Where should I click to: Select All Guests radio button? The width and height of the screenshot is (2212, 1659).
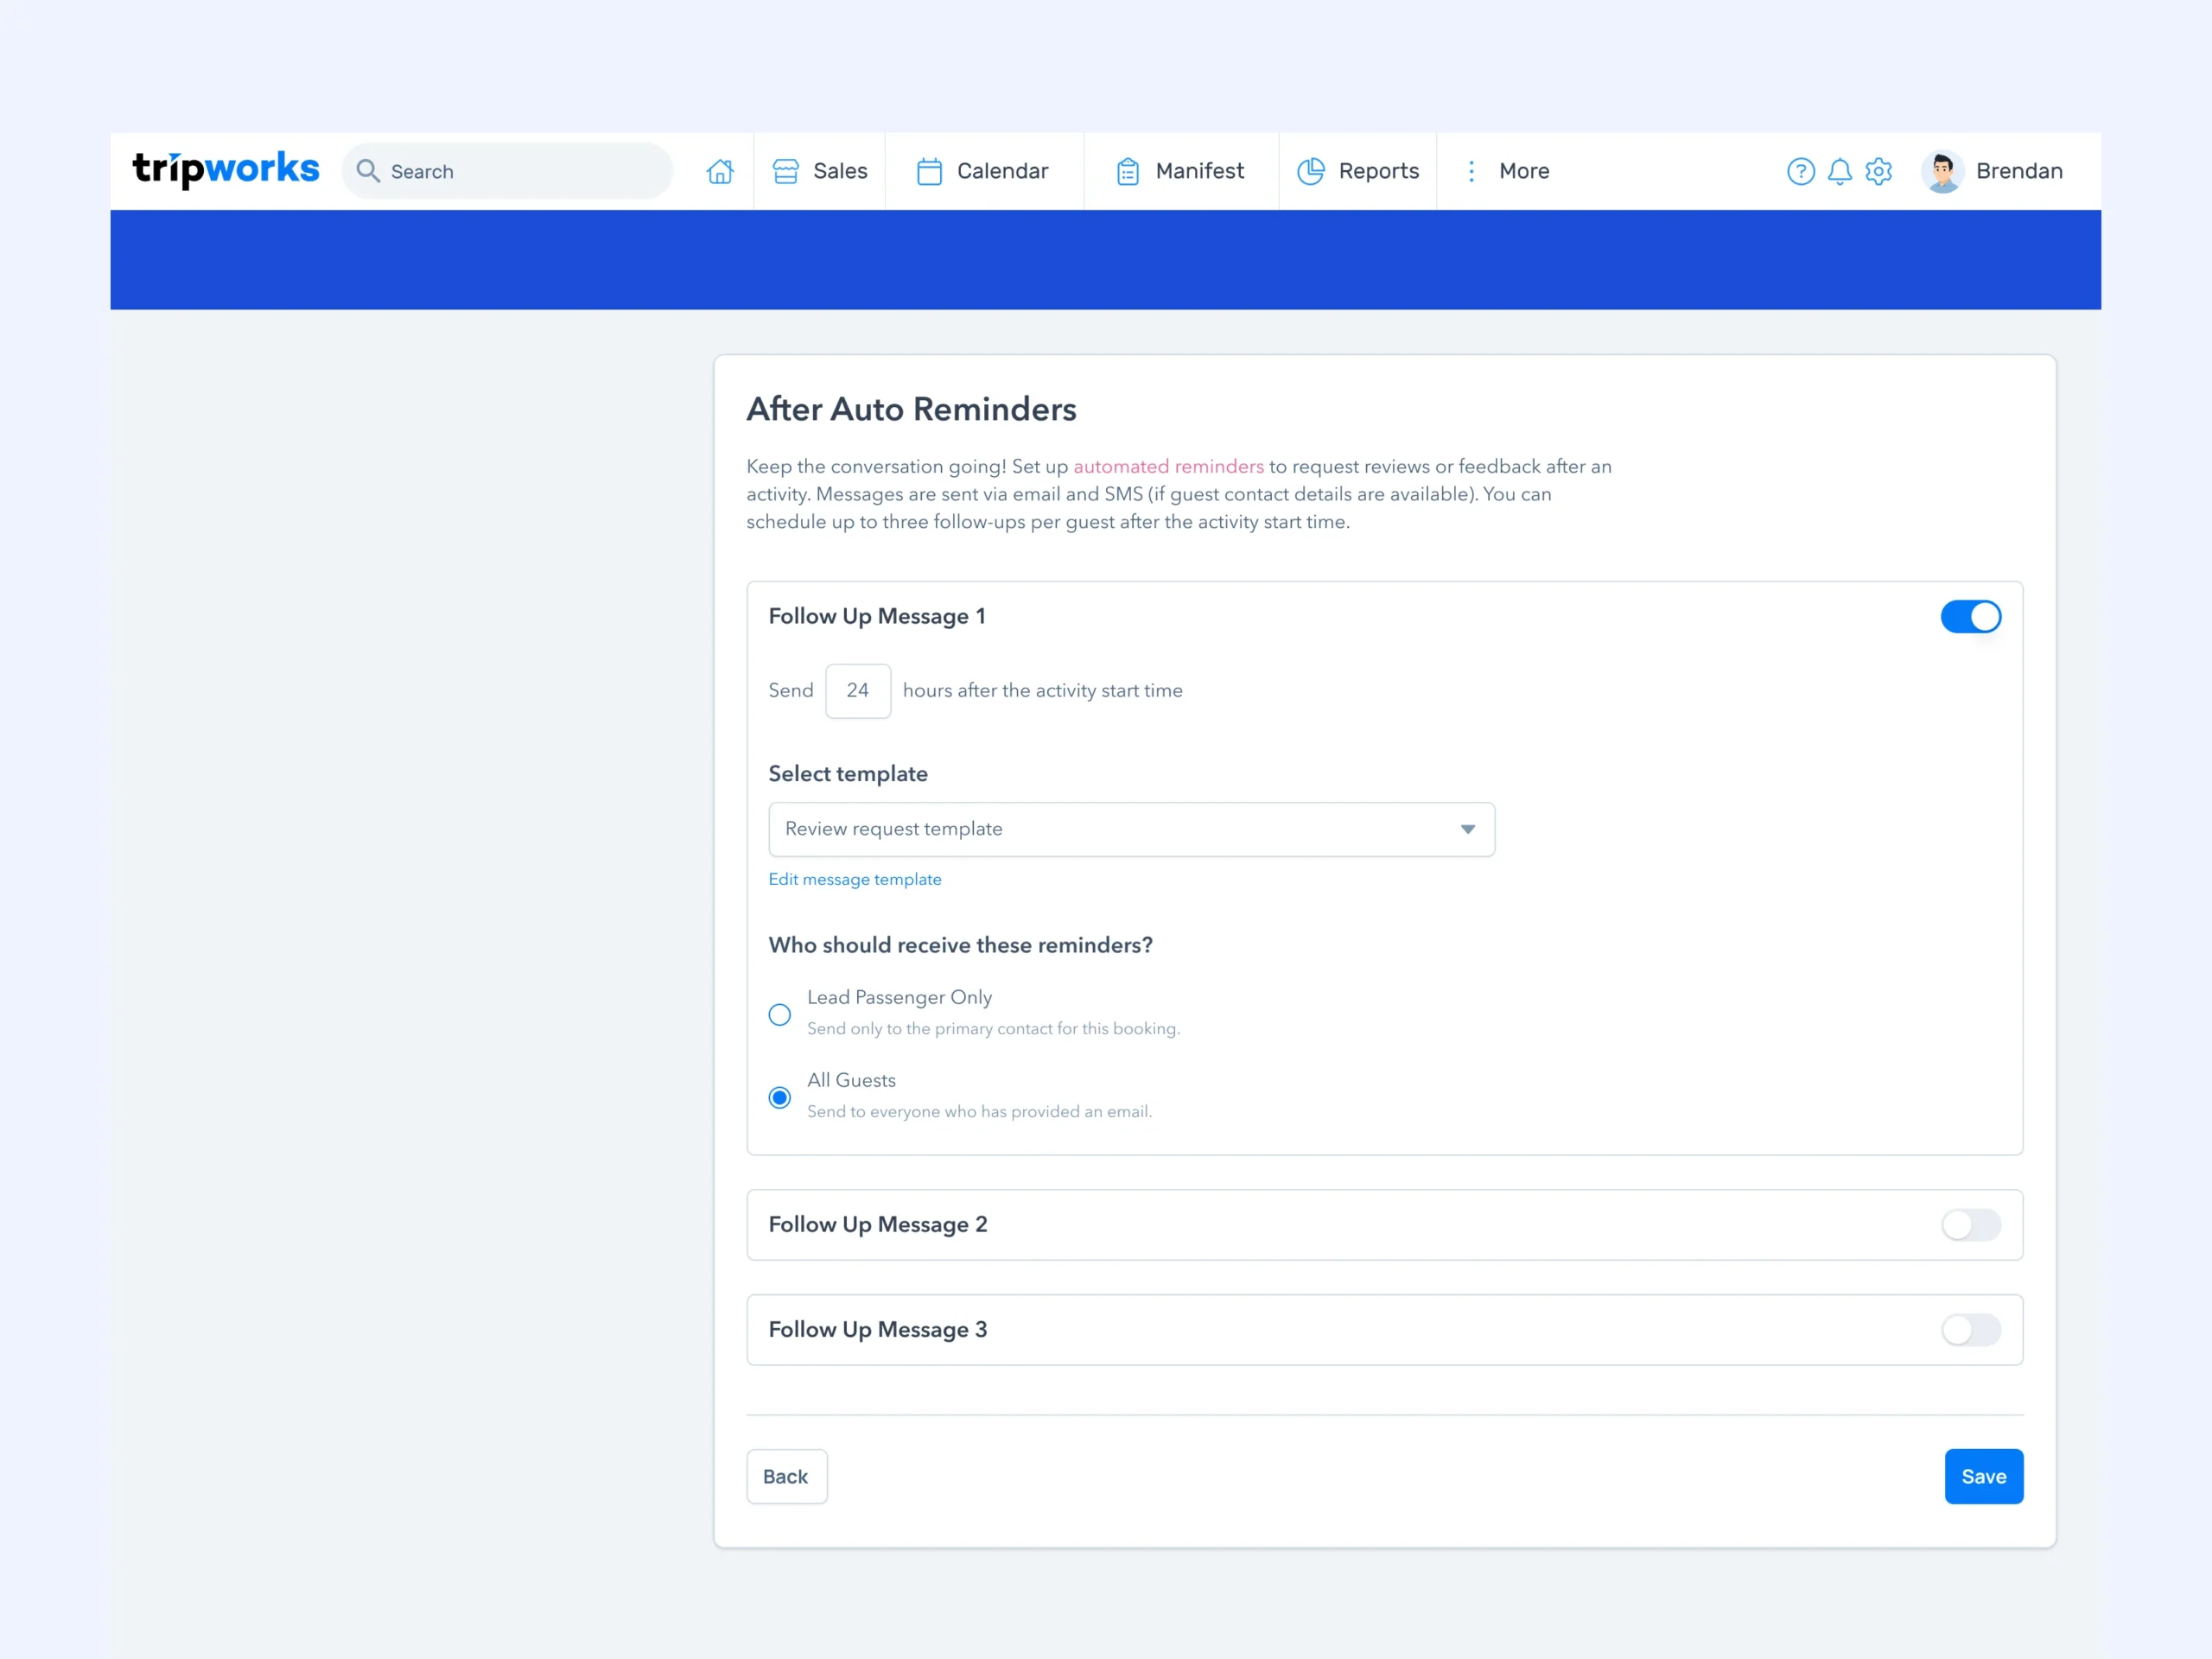coord(779,1098)
